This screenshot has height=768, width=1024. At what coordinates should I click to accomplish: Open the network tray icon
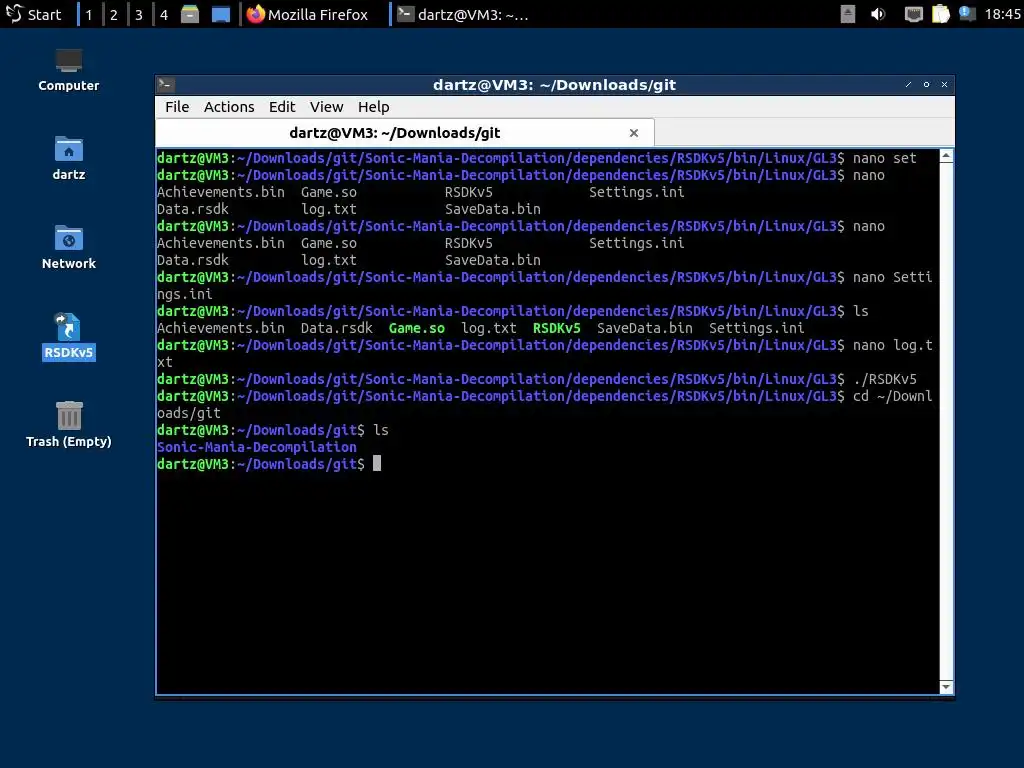coord(913,14)
